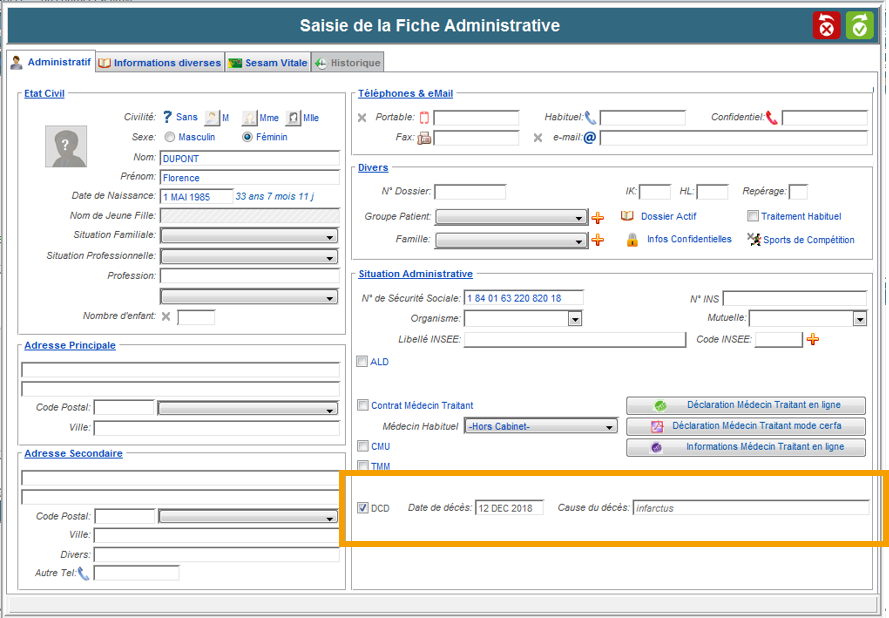Enable the ALD checkbox

click(x=363, y=362)
